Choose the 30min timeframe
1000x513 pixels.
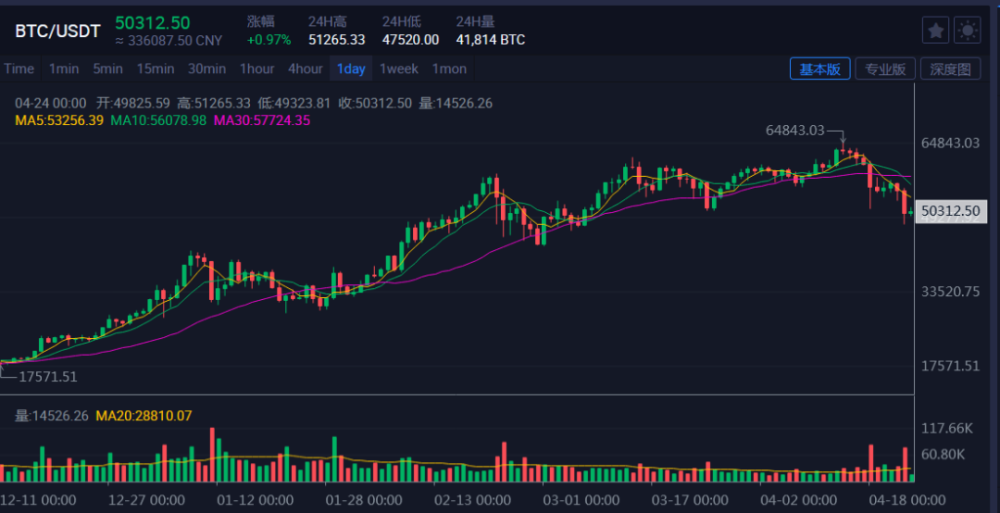coord(207,69)
